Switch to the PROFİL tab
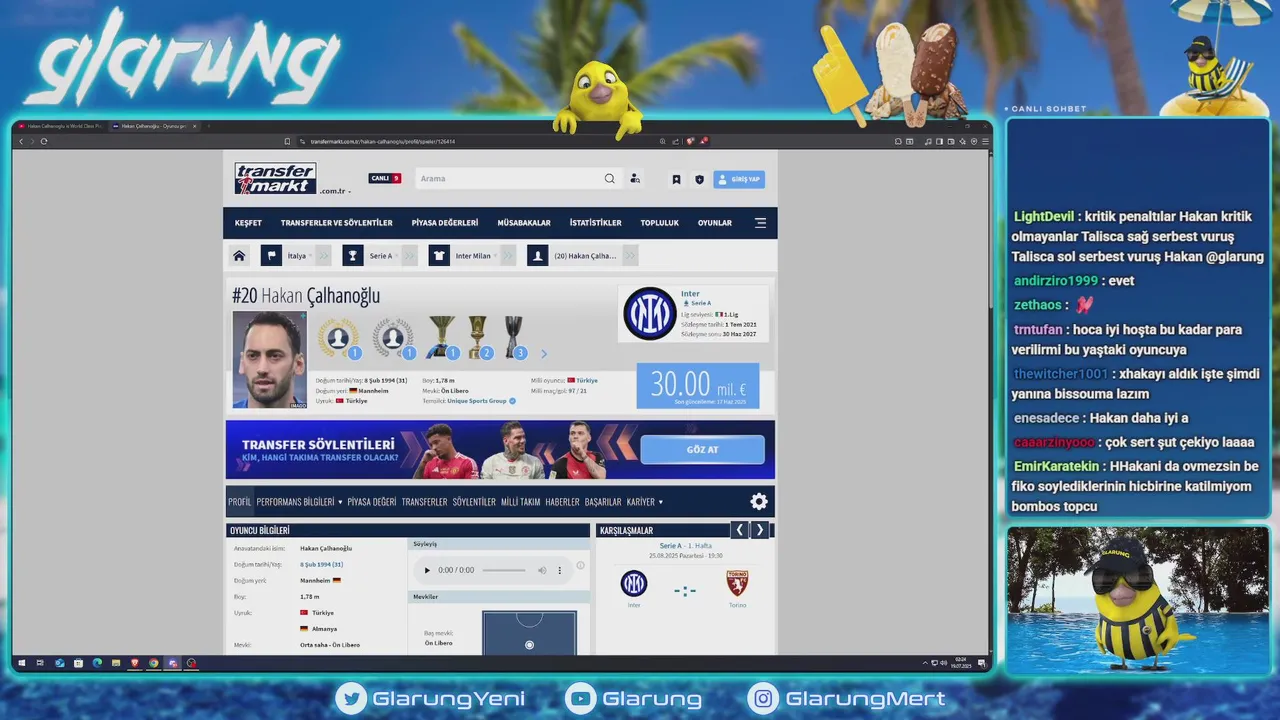1280x720 pixels. (240, 502)
